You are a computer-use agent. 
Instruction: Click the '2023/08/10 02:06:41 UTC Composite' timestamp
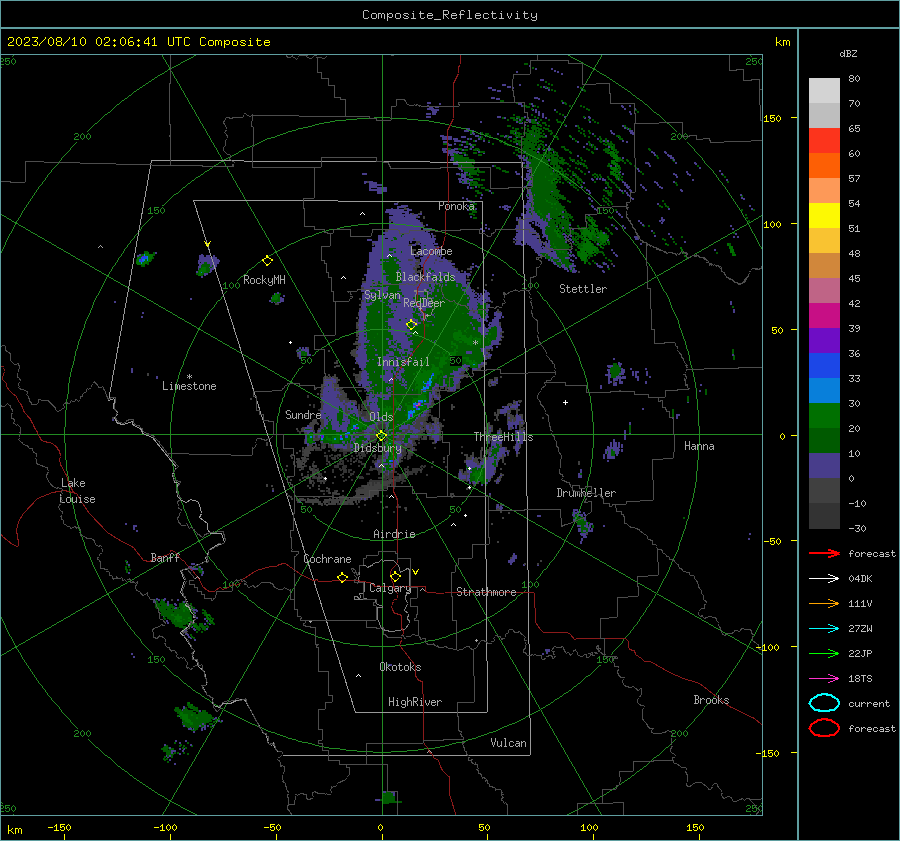(x=138, y=42)
